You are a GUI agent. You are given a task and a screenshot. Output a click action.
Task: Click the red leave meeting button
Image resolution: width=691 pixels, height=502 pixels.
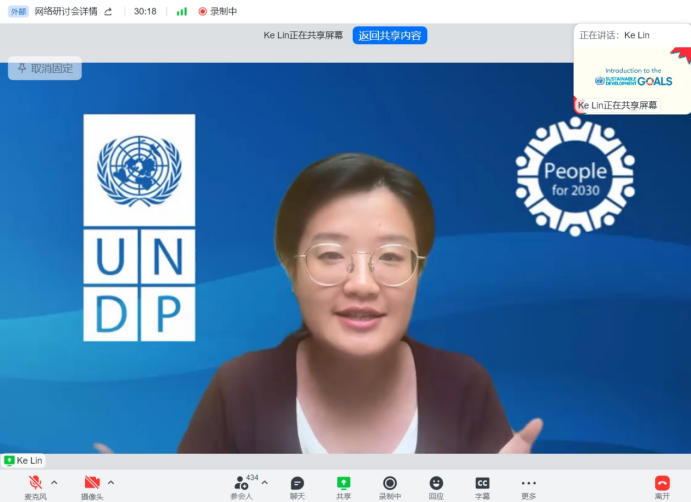[x=662, y=487]
